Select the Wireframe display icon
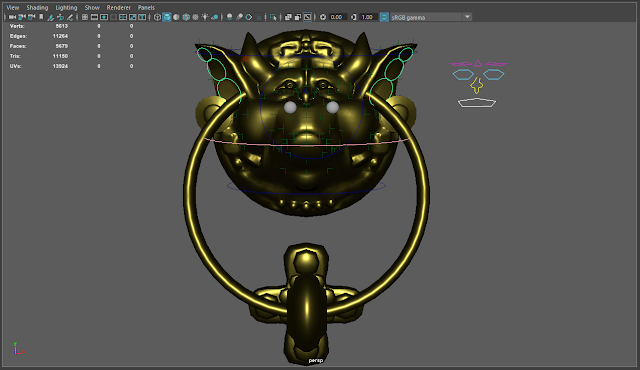The width and height of the screenshot is (640, 370). pyautogui.click(x=157, y=17)
